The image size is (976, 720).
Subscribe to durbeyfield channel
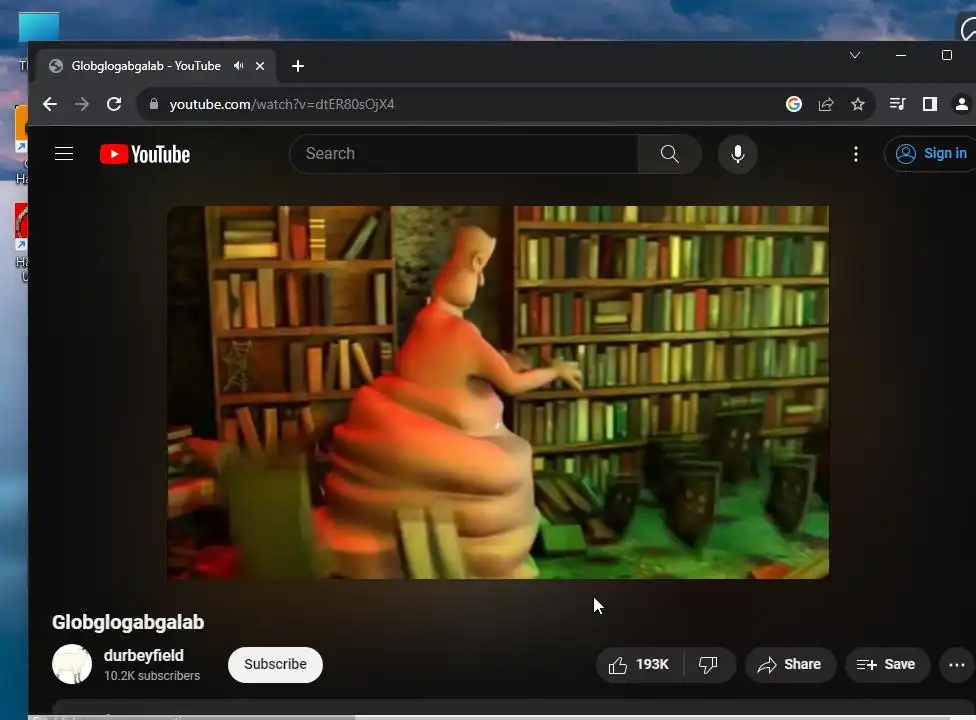click(x=275, y=664)
